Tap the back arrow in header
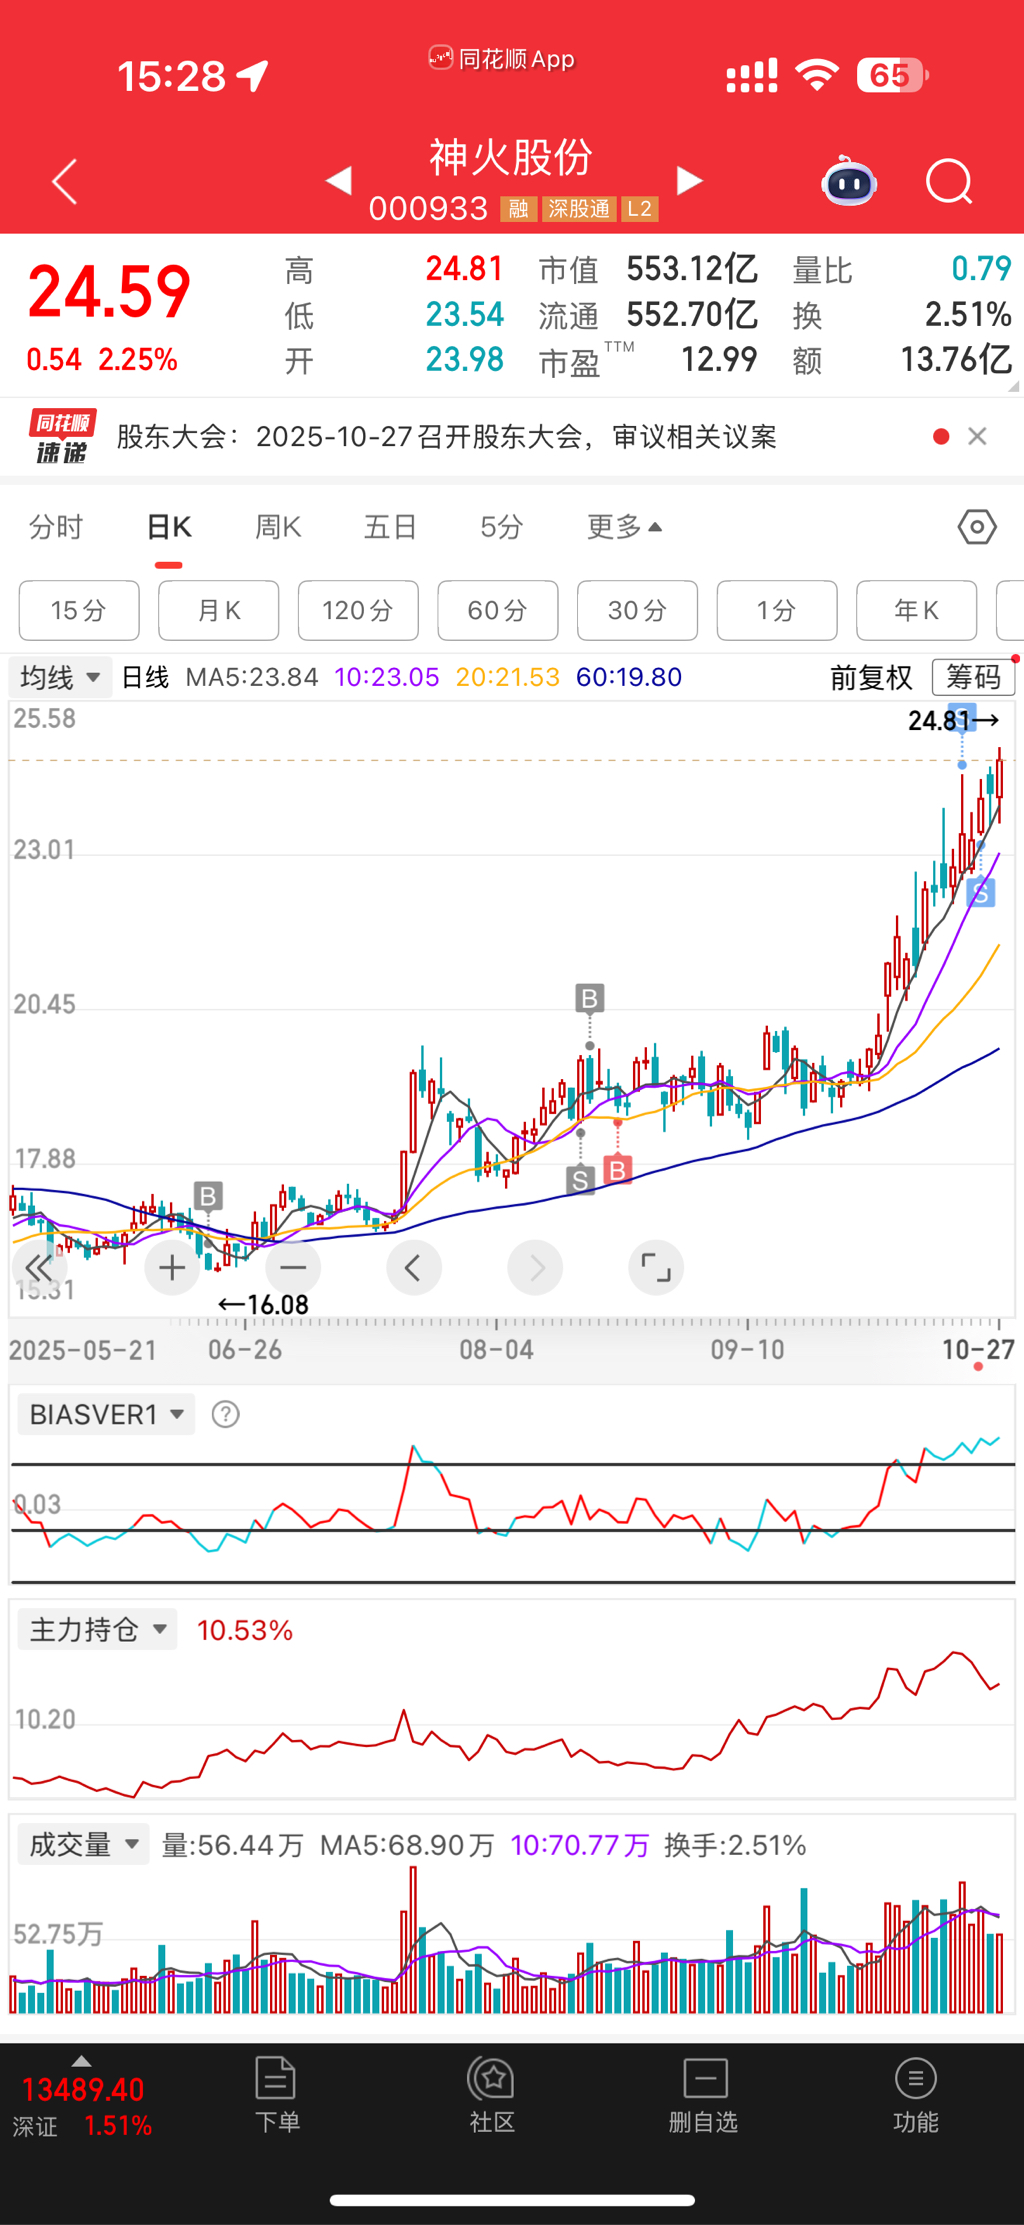1024x2225 pixels. point(65,182)
